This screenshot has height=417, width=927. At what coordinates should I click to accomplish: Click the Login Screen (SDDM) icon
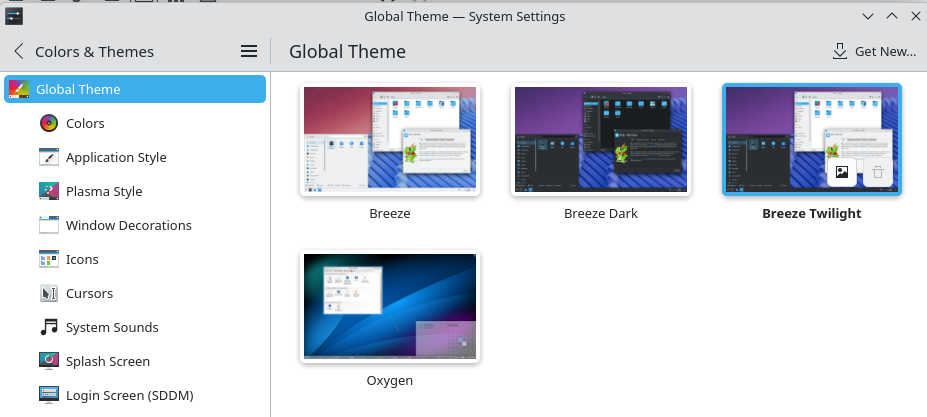49,395
